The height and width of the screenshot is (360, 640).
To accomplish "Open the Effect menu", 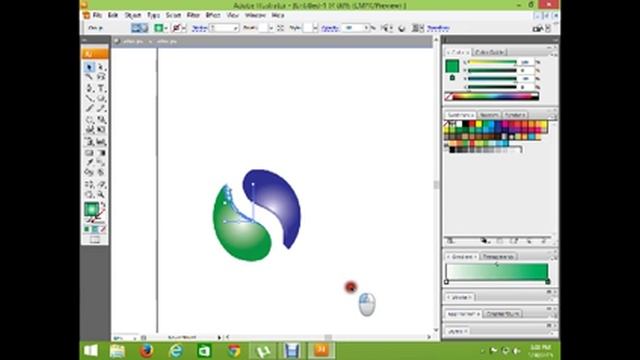I will (x=213, y=15).
